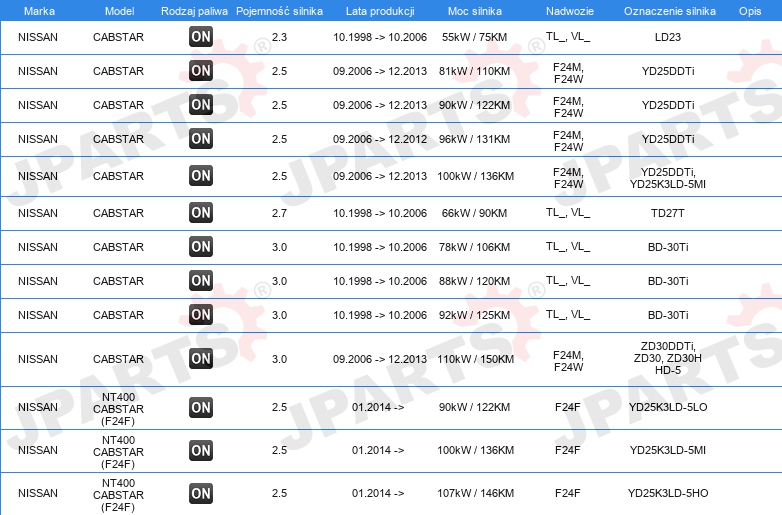Click the ON fuel icon in the 88kW / 120KM row
This screenshot has height=515, width=782.
click(201, 280)
